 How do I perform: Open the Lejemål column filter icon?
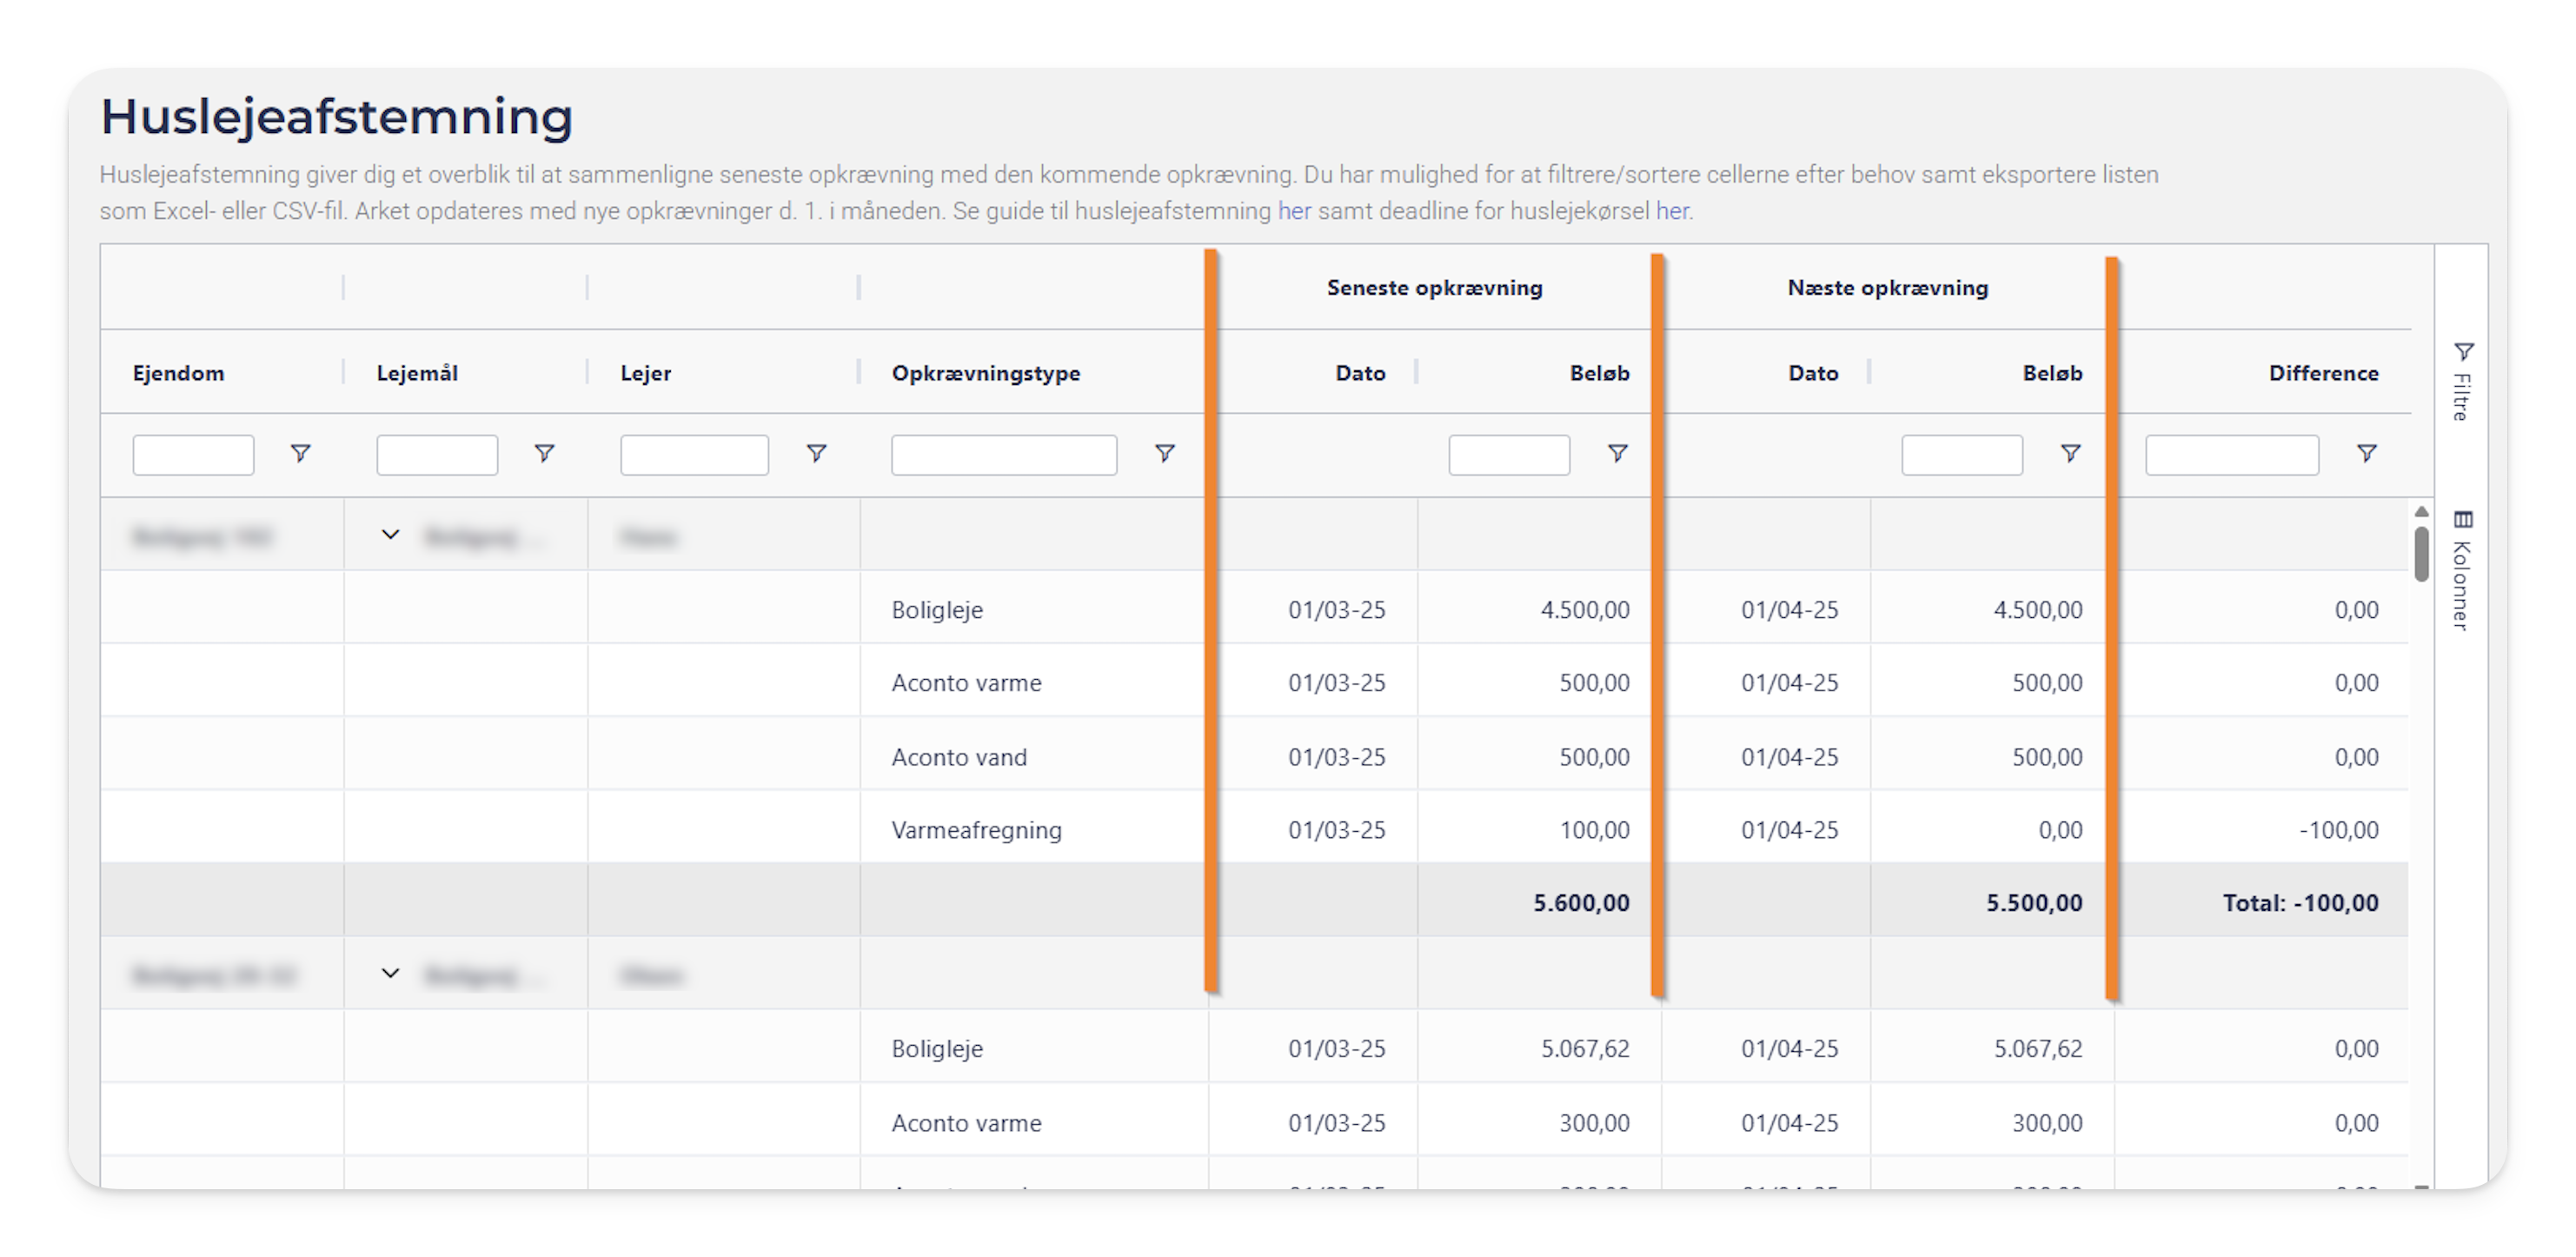[x=544, y=454]
